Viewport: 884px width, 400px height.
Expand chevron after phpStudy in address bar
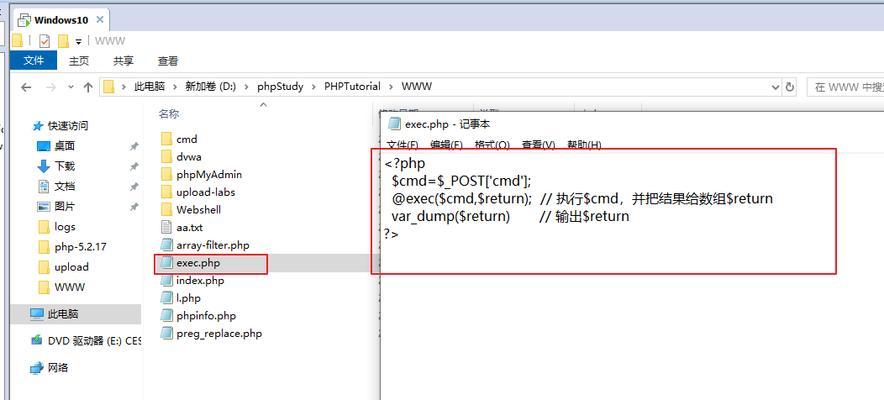pos(313,87)
